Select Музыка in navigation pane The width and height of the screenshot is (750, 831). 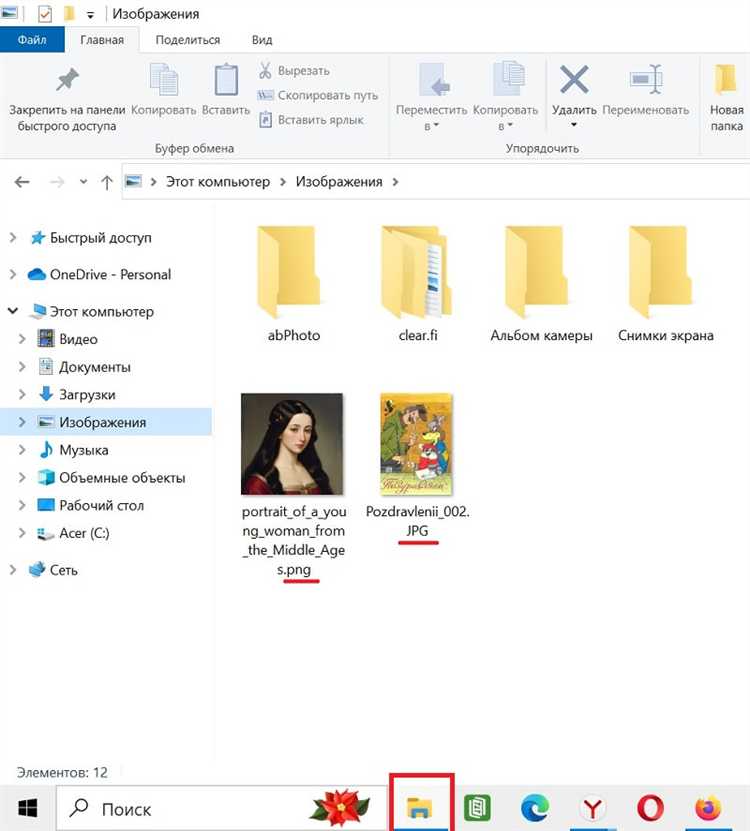click(x=83, y=450)
